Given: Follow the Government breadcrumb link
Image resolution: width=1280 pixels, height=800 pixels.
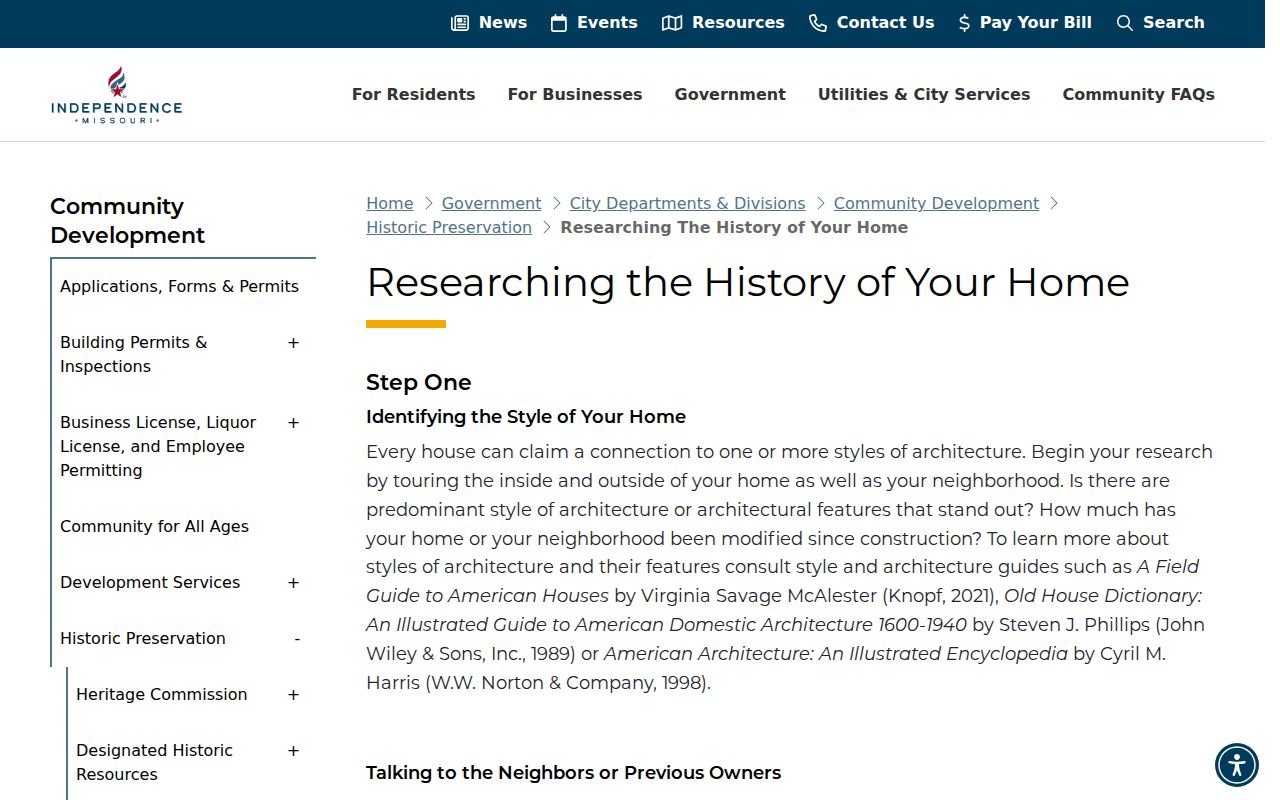Looking at the screenshot, I should pyautogui.click(x=492, y=203).
